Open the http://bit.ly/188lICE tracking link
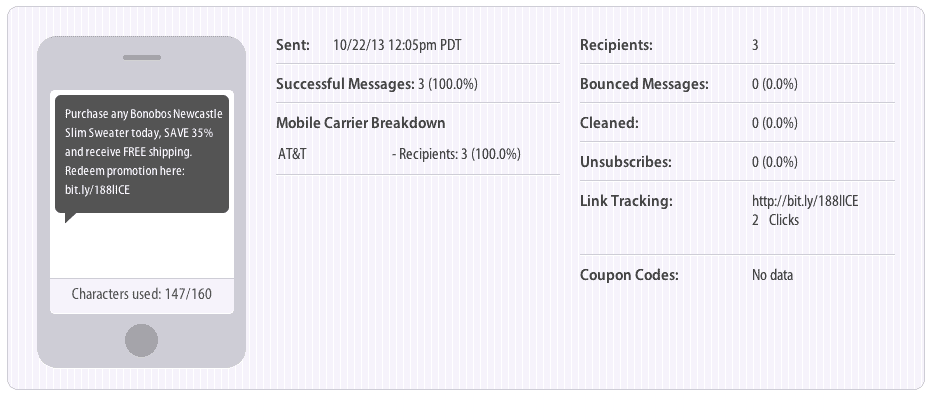 pyautogui.click(x=805, y=202)
